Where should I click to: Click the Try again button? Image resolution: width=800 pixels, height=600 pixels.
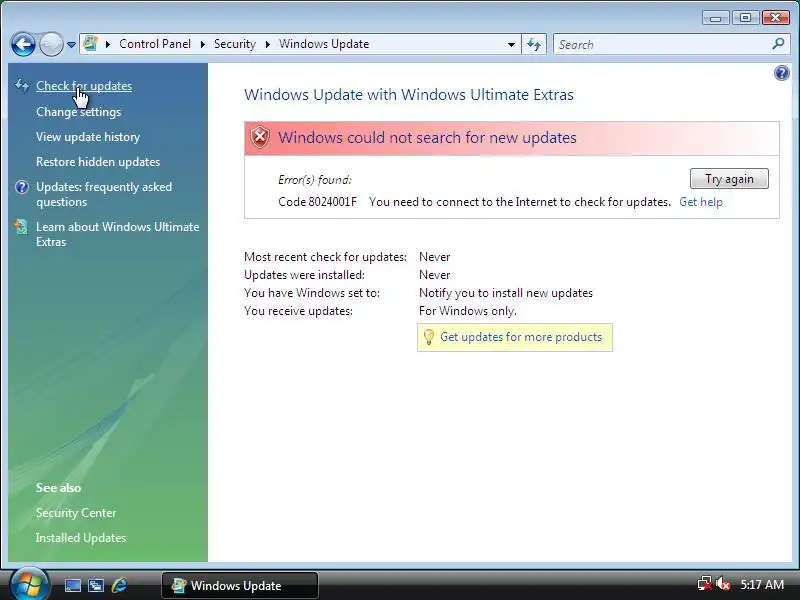(729, 179)
